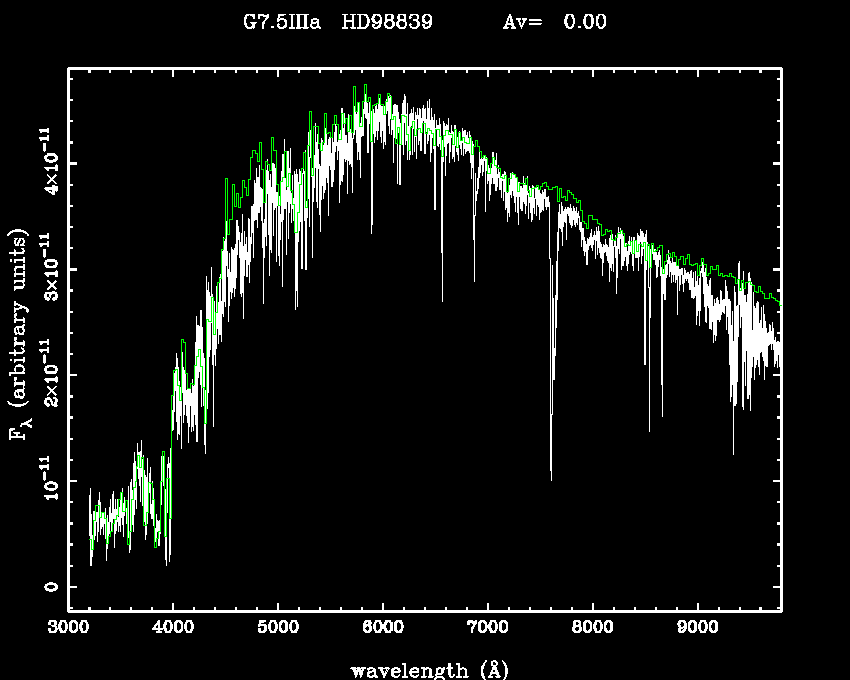850x680 pixels.
Task: Select the 5000 wavelength tick label
Action: point(278,628)
